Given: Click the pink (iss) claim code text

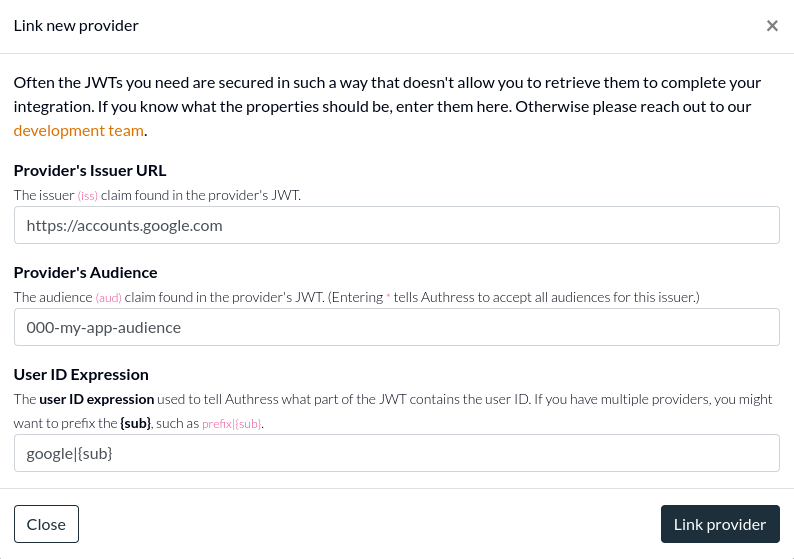Looking at the screenshot, I should pos(88,196).
